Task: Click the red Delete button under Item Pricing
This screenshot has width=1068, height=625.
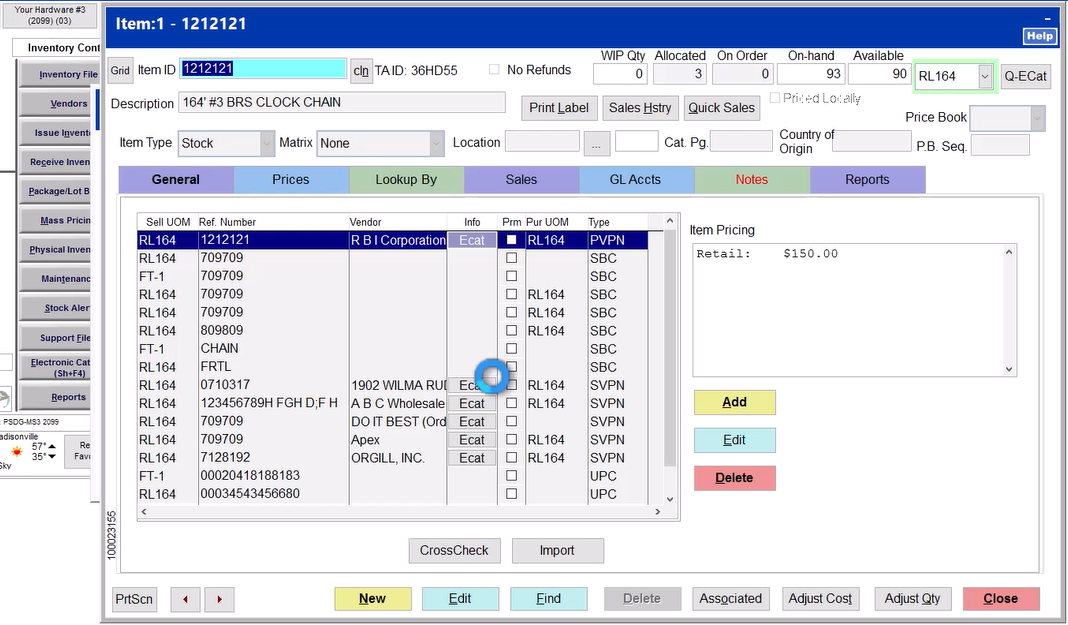Action: [x=734, y=478]
